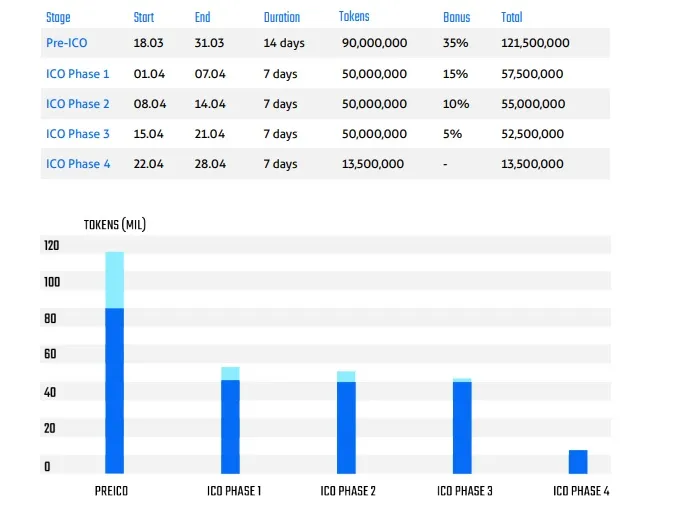The width and height of the screenshot is (683, 508).
Task: Open the ICO Phase 1 stage link
Action: [x=78, y=74]
